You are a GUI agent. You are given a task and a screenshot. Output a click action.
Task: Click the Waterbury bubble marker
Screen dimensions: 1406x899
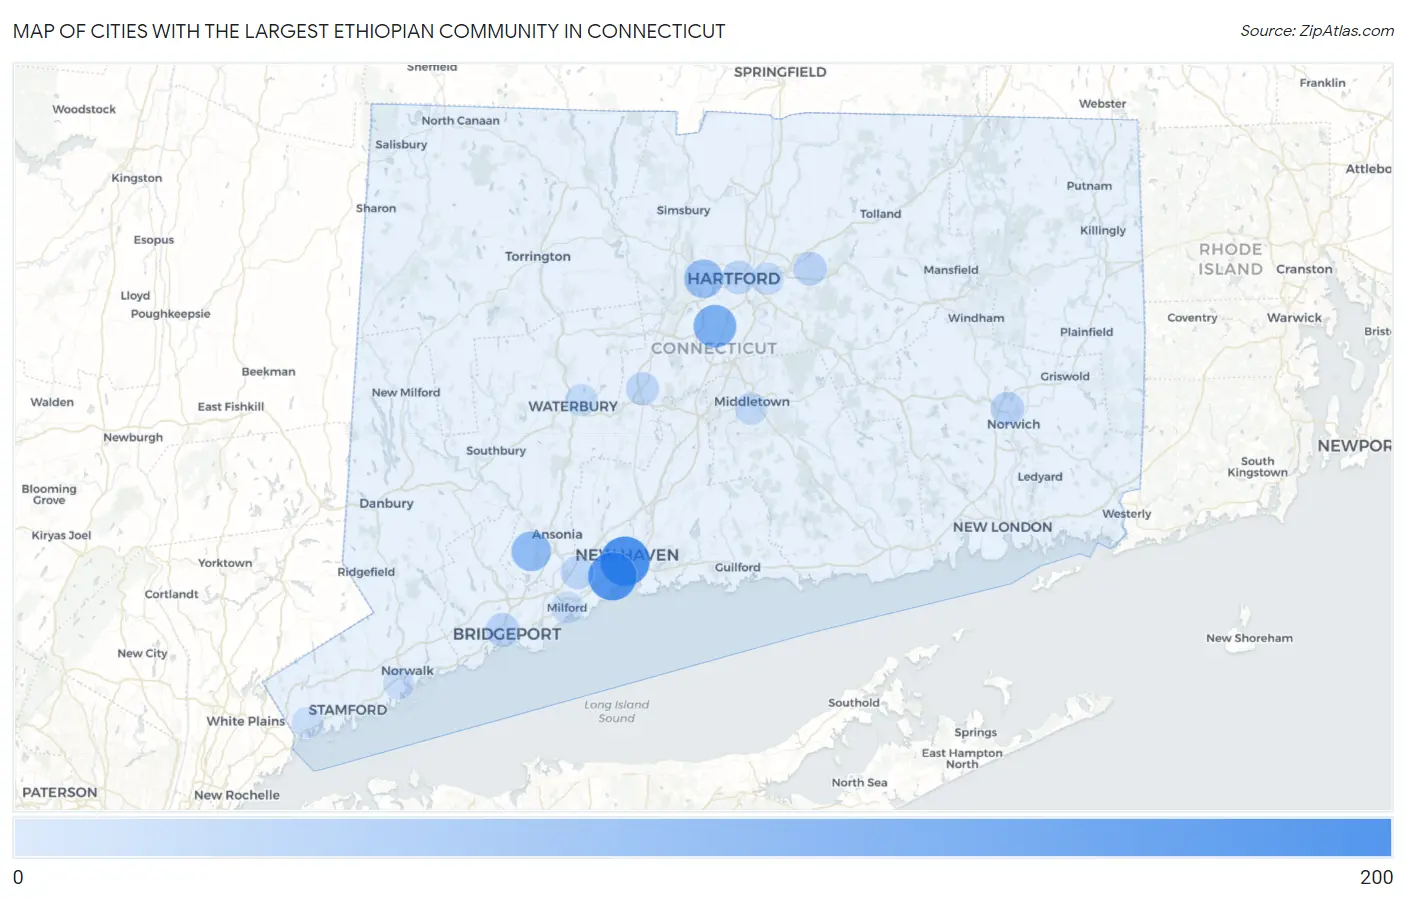582,402
